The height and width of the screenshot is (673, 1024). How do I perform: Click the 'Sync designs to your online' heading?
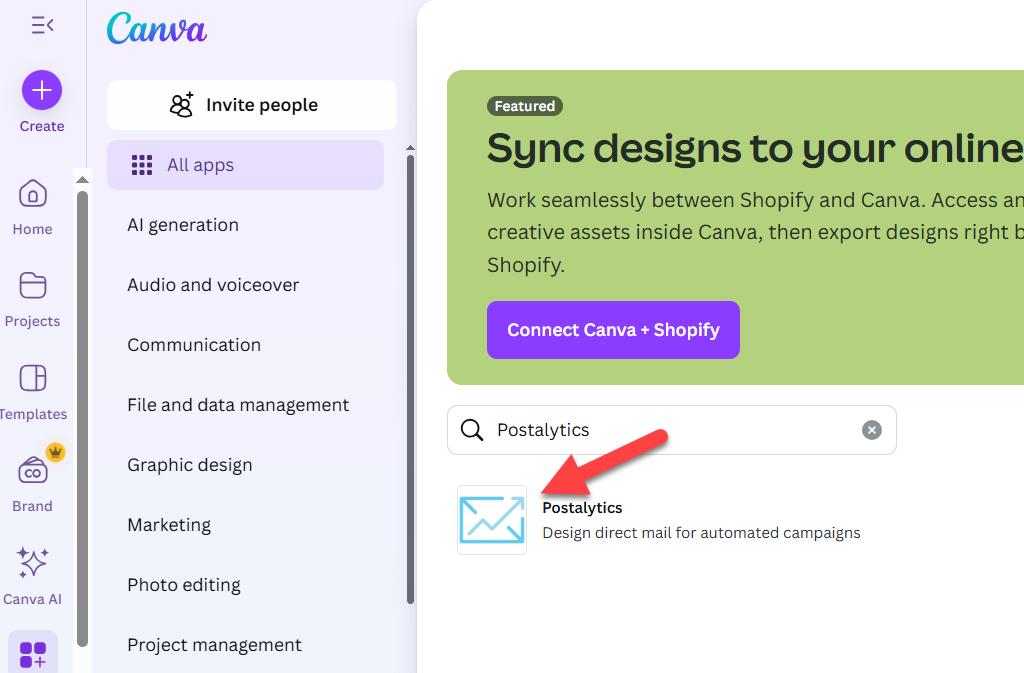(x=755, y=148)
